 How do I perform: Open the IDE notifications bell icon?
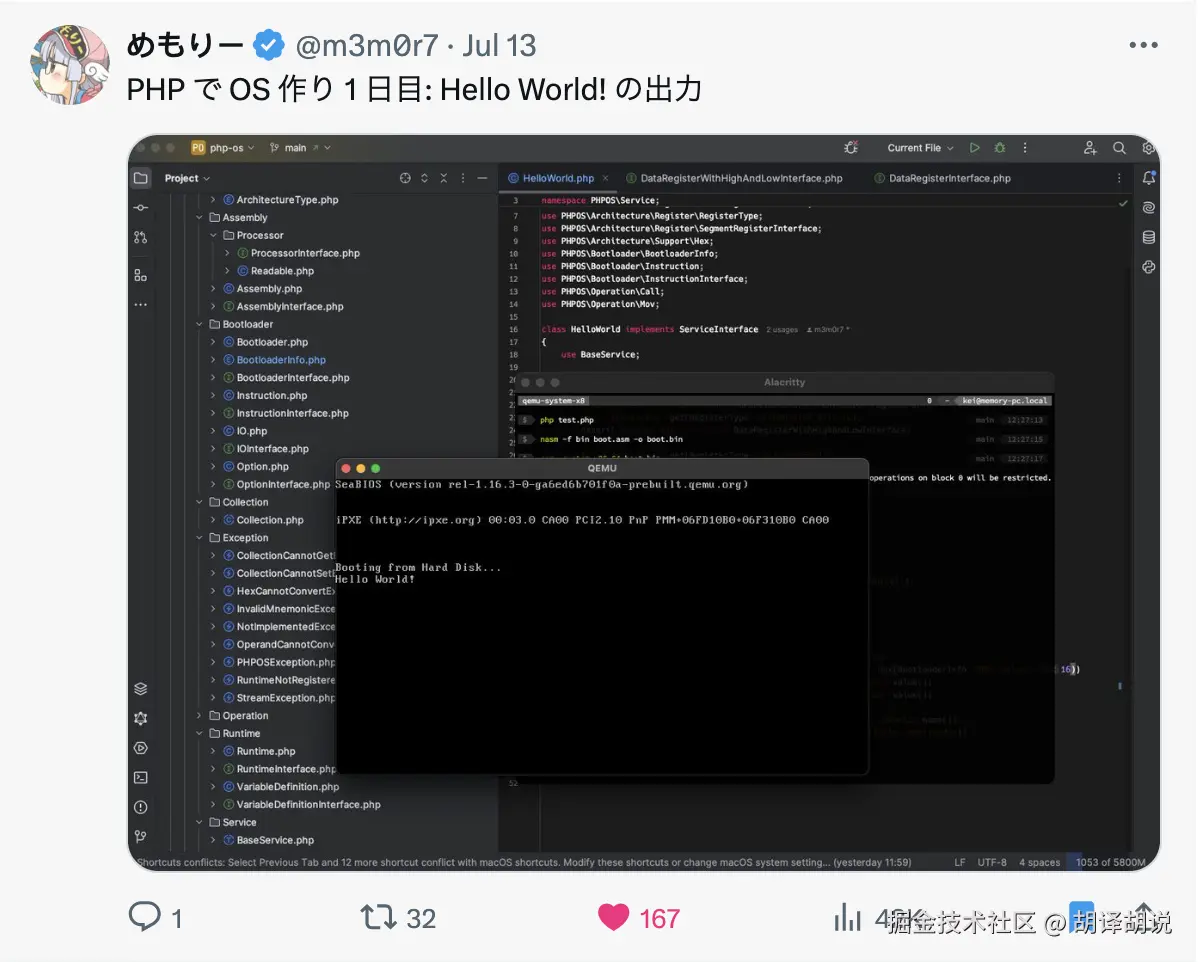(x=1148, y=177)
